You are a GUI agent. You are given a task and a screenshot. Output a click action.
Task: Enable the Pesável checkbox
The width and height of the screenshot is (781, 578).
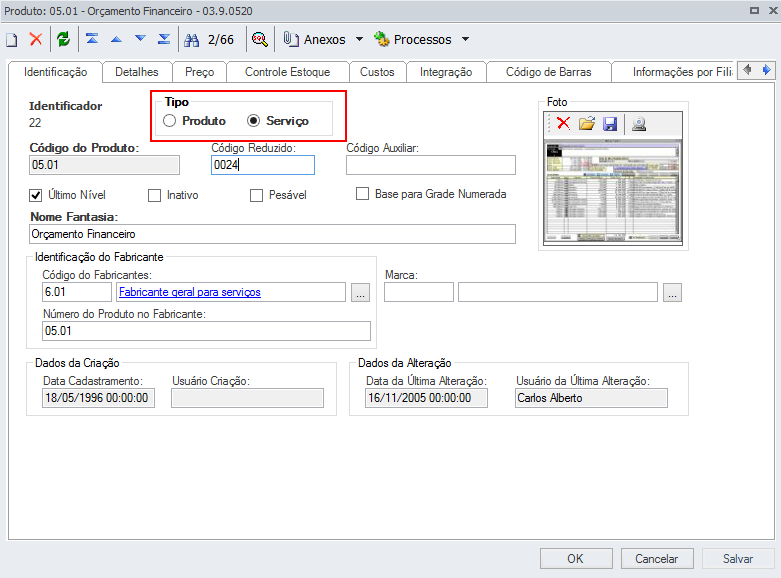click(257, 195)
